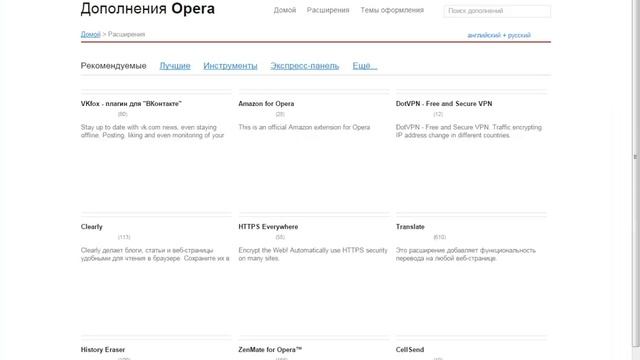Viewport: 640px width, 360px height.
Task: Open the английский + русский language selector
Action: pyautogui.click(x=499, y=35)
